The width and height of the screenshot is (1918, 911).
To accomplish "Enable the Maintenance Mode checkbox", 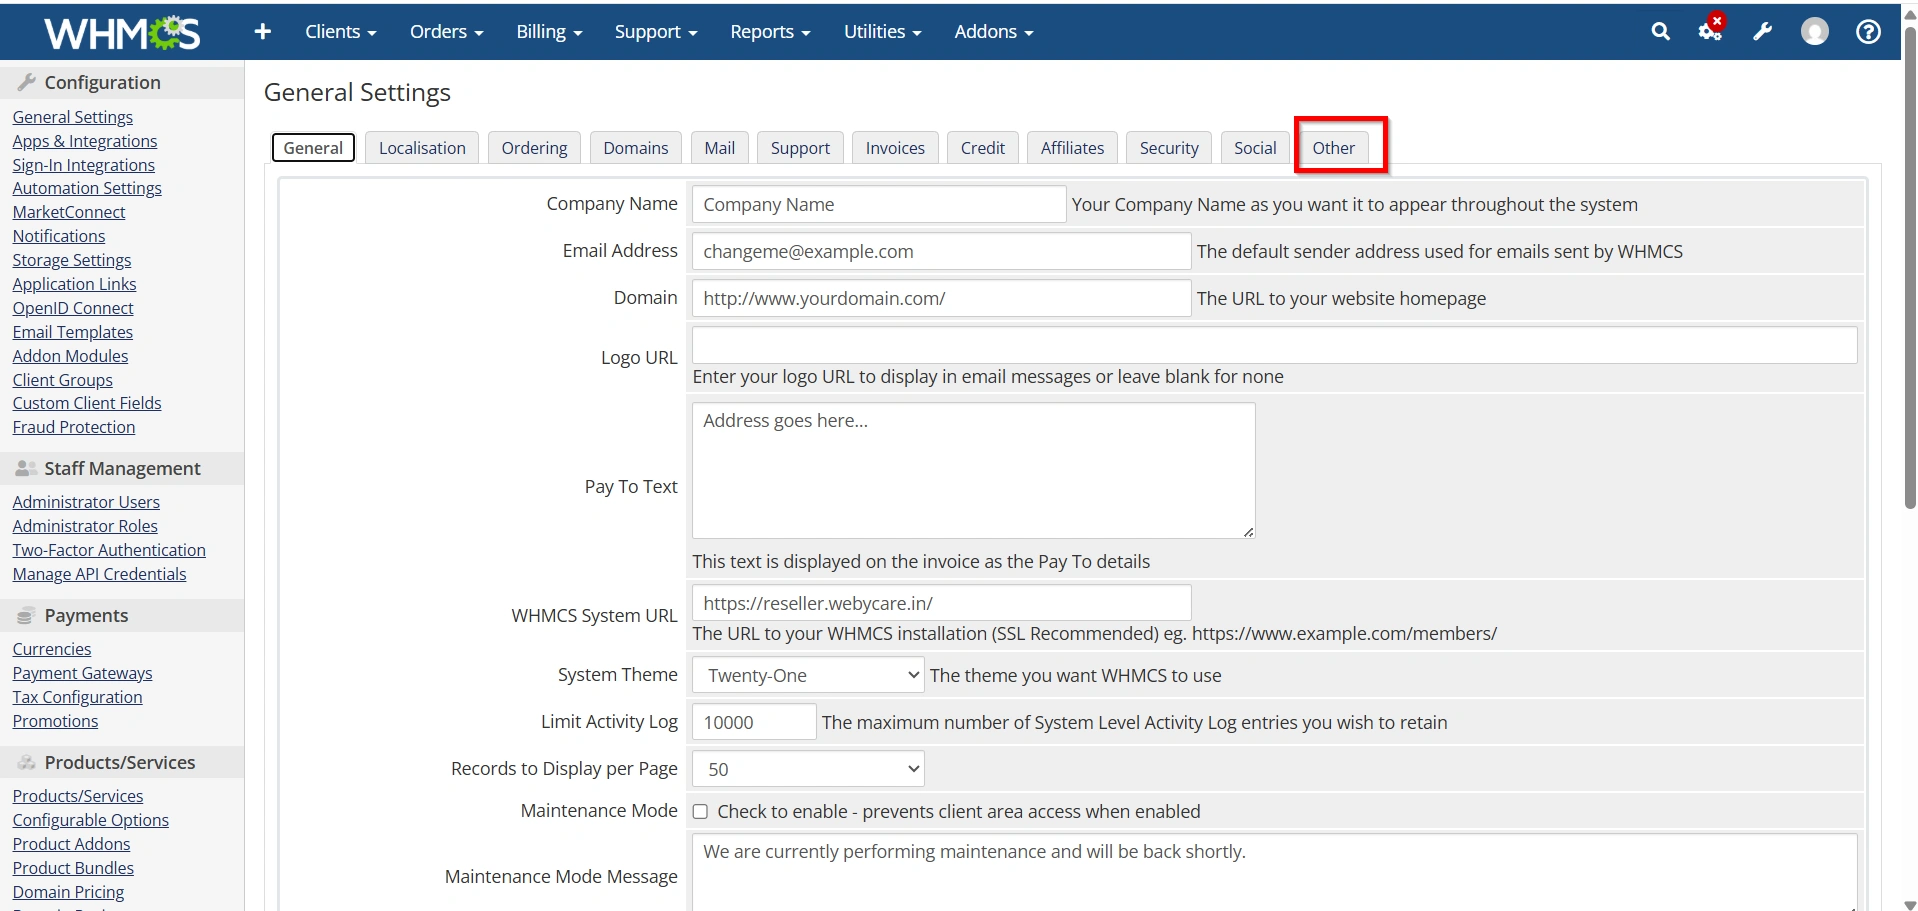I will pyautogui.click(x=700, y=812).
